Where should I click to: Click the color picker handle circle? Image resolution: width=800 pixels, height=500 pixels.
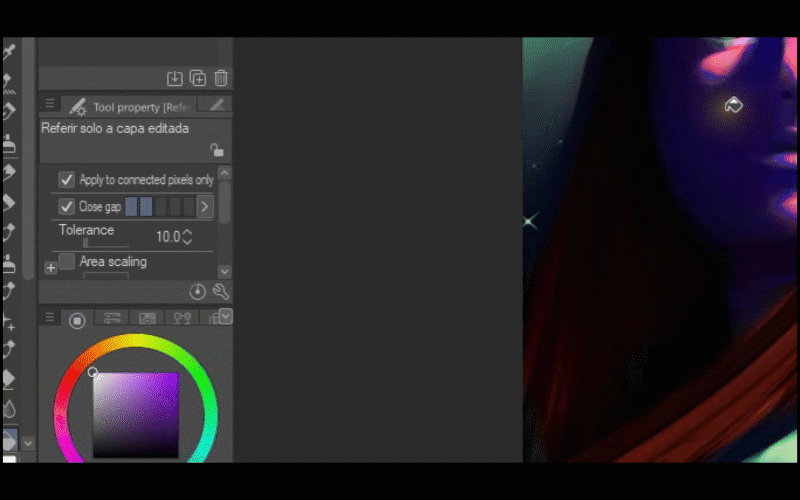(92, 372)
